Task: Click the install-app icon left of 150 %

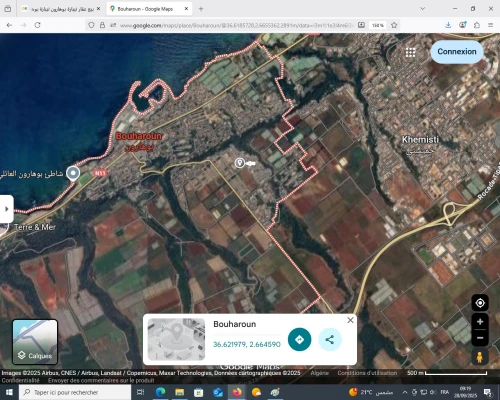Action: pos(361,25)
